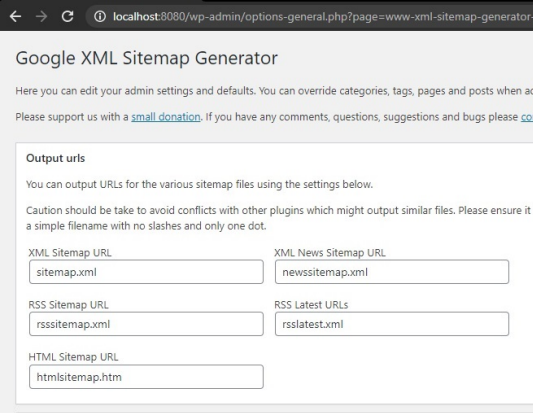Select text 'You can output URLs for the various sitemap files'
This screenshot has width=533, height=413.
(140, 184)
